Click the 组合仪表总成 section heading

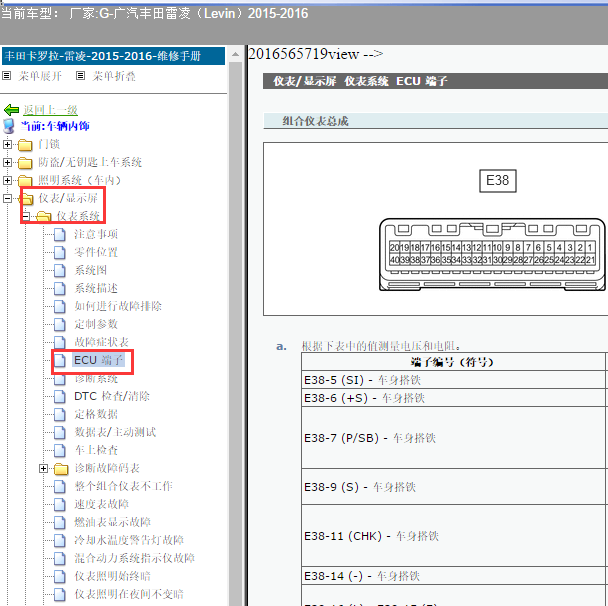click(316, 121)
